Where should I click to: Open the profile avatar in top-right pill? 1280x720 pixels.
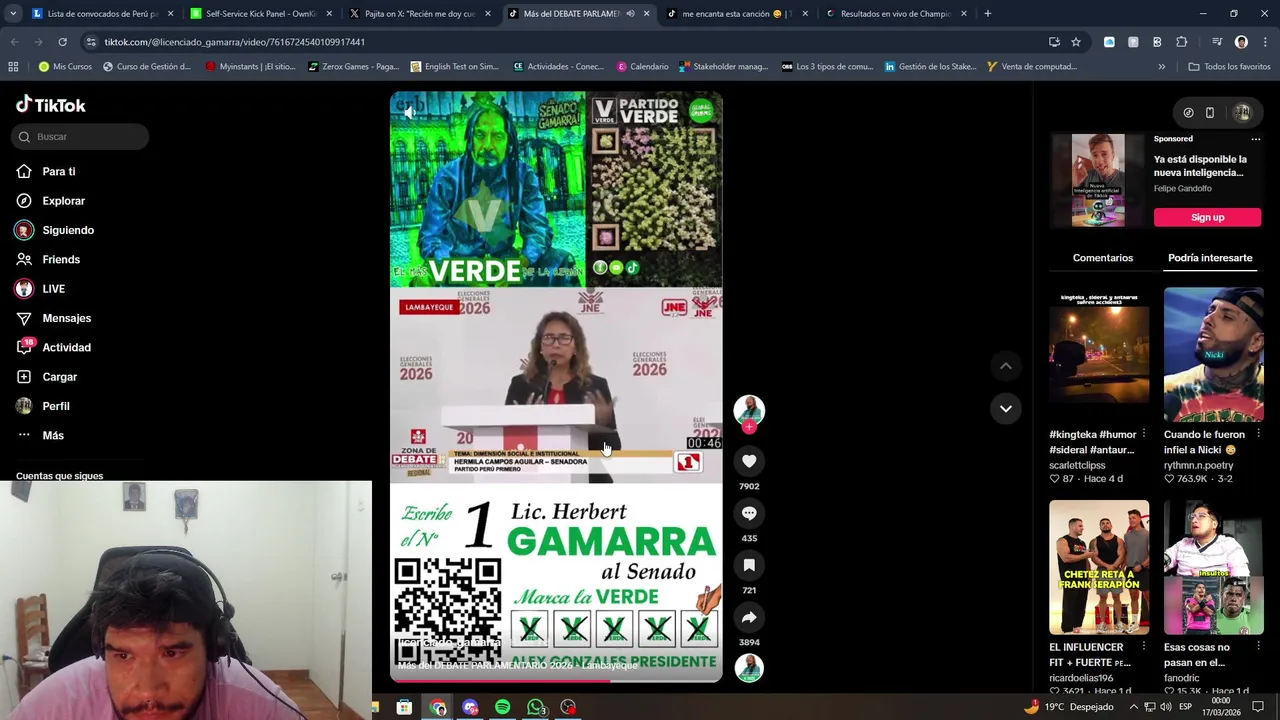(x=1242, y=113)
